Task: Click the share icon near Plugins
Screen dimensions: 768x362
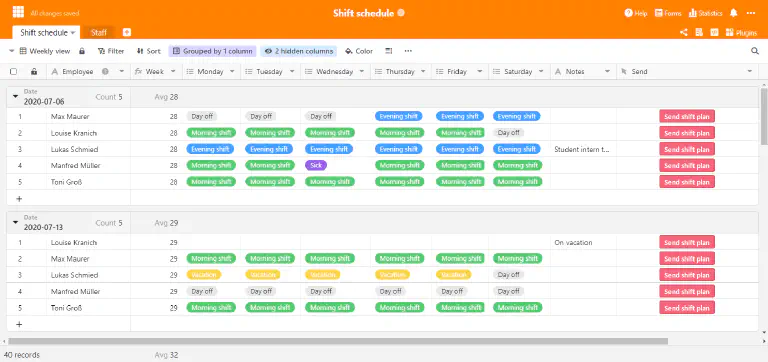Action: point(684,32)
